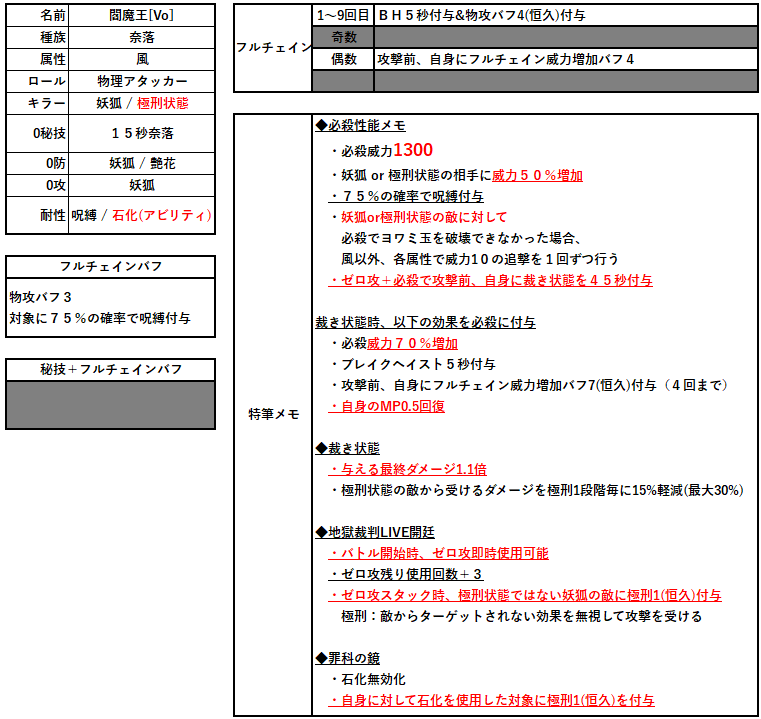
Task: Select the '◆裁き状態' heading
Action: coord(347,449)
